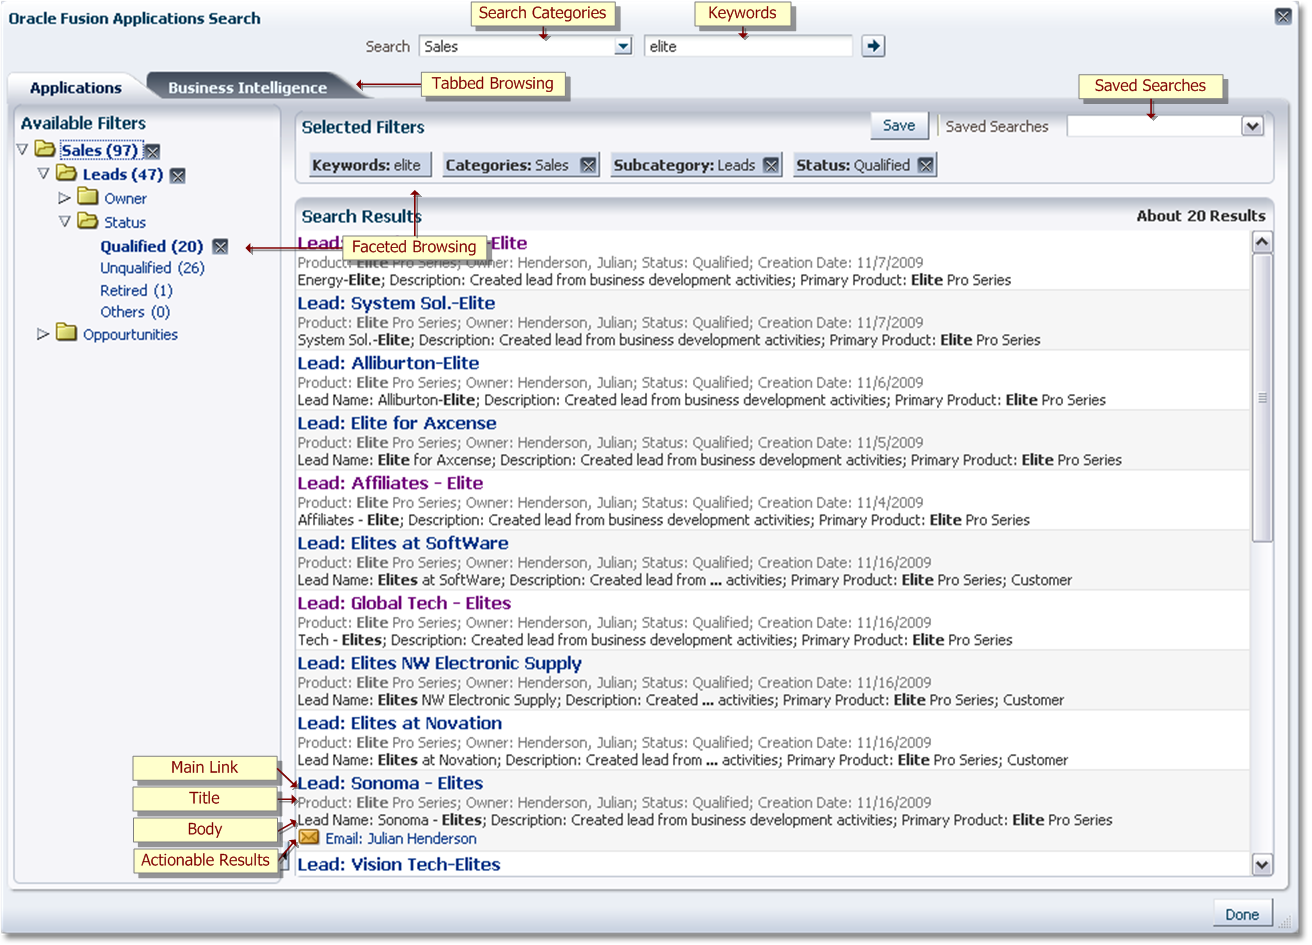Switch to the Business Intelligence tab
Image resolution: width=1312 pixels, height=945 pixels.
coord(247,88)
